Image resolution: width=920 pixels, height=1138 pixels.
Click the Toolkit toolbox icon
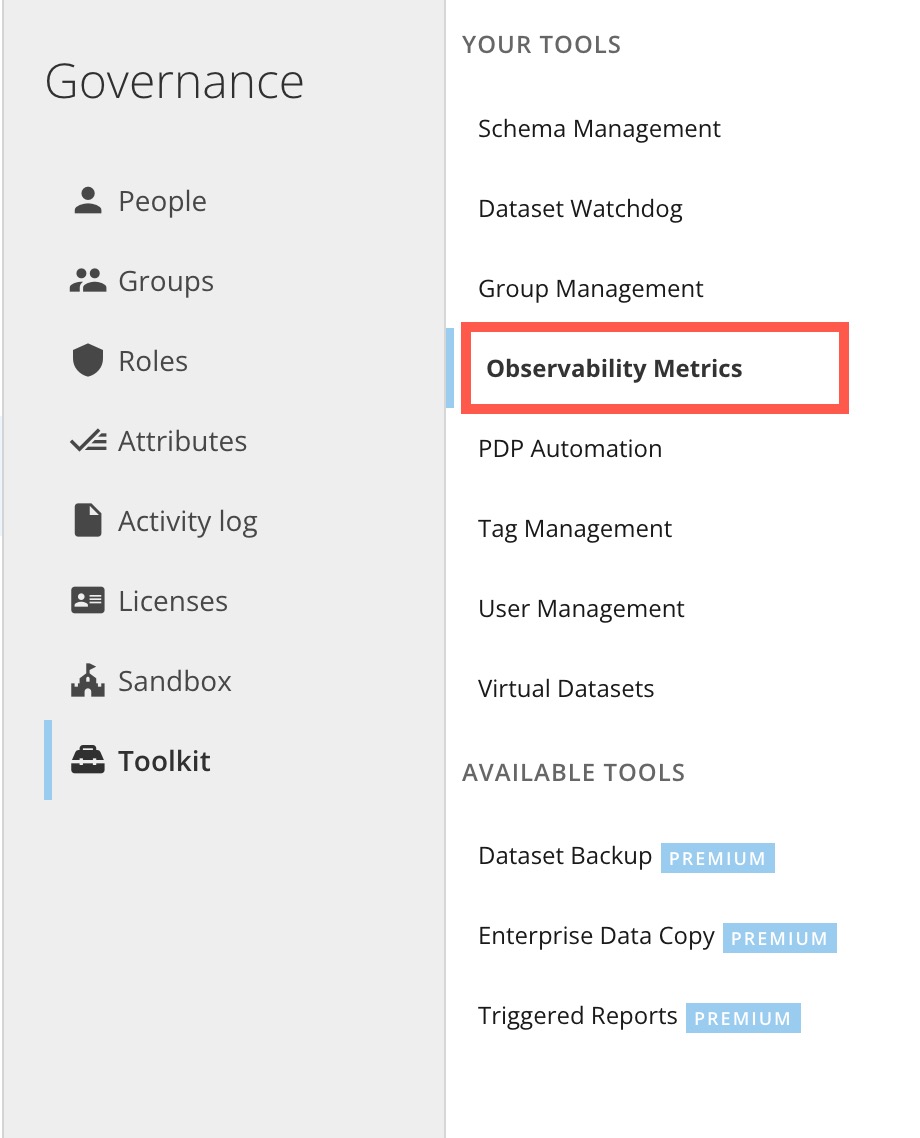tap(88, 761)
